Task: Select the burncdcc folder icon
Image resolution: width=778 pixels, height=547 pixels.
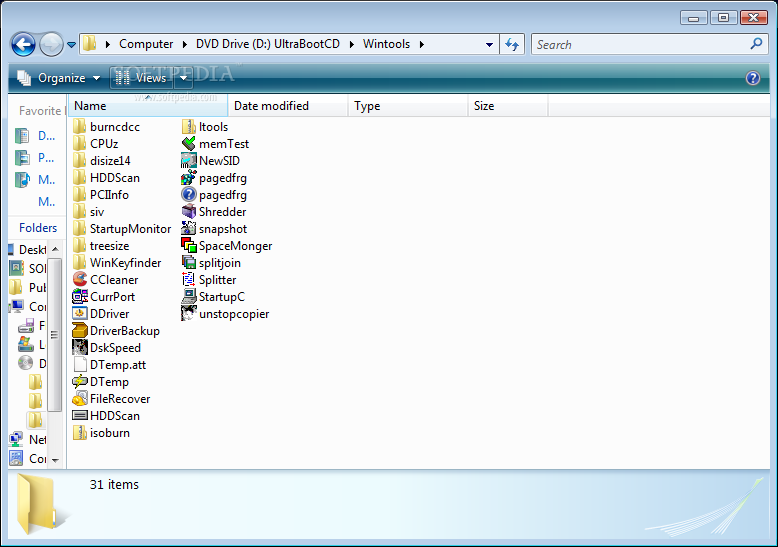Action: pos(79,127)
